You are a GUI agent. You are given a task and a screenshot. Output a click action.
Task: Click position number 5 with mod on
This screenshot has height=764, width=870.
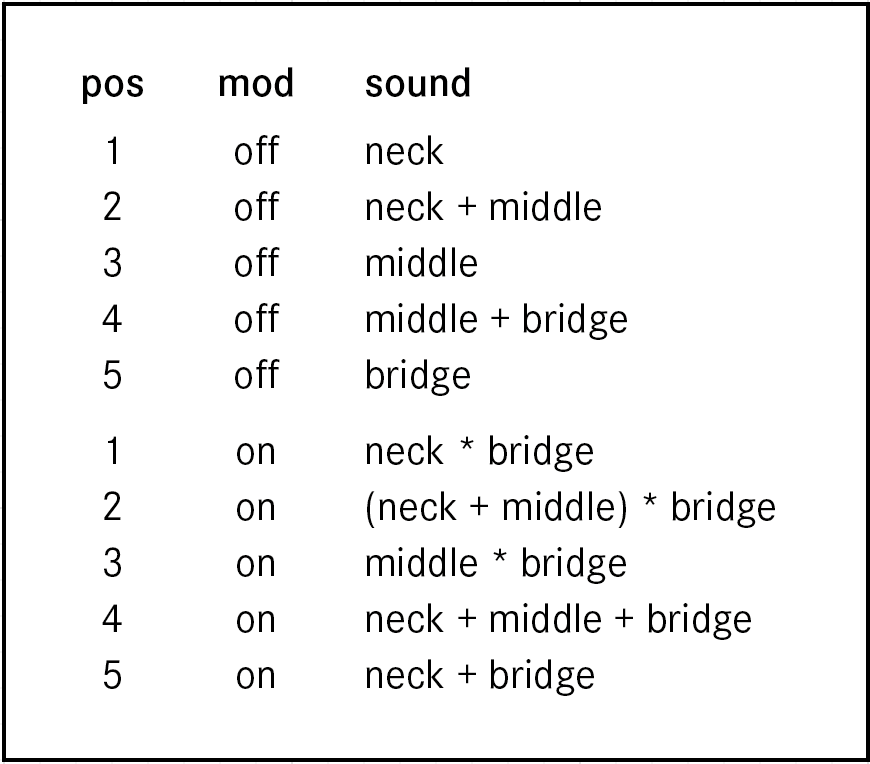point(112,675)
